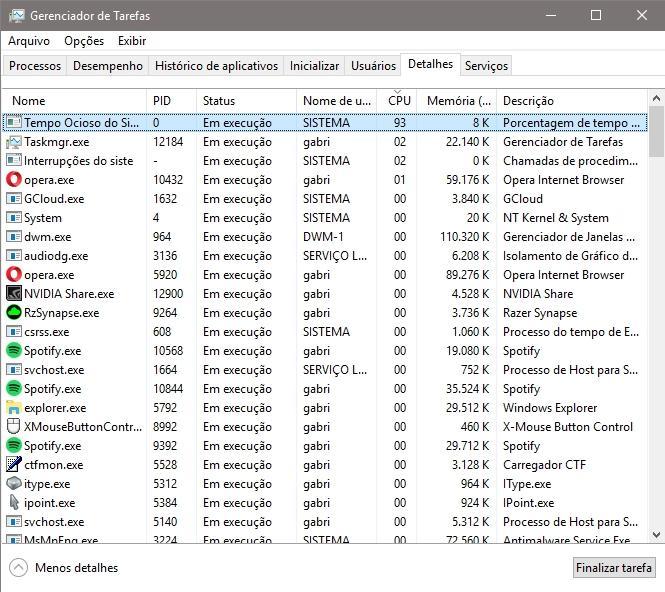Click user name DWM-1

coord(323,237)
